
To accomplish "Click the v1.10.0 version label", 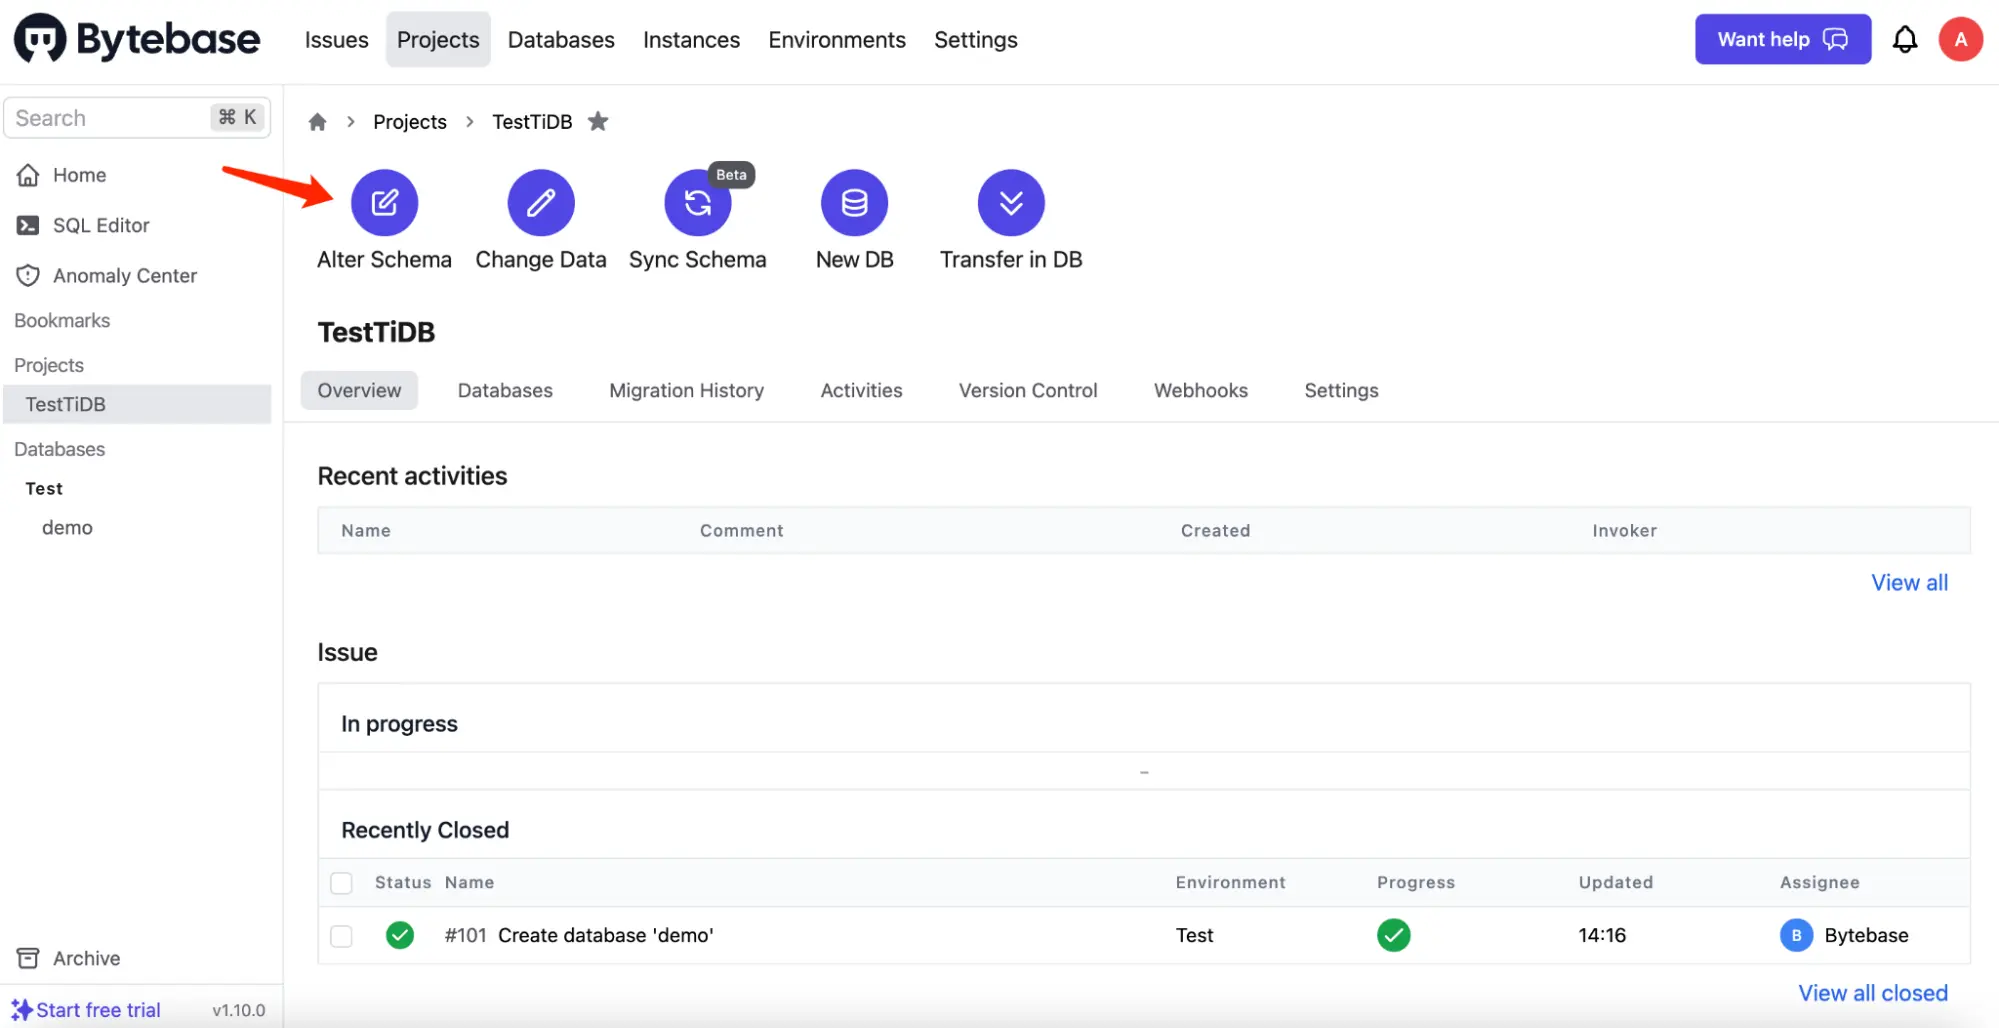I will click(239, 1010).
